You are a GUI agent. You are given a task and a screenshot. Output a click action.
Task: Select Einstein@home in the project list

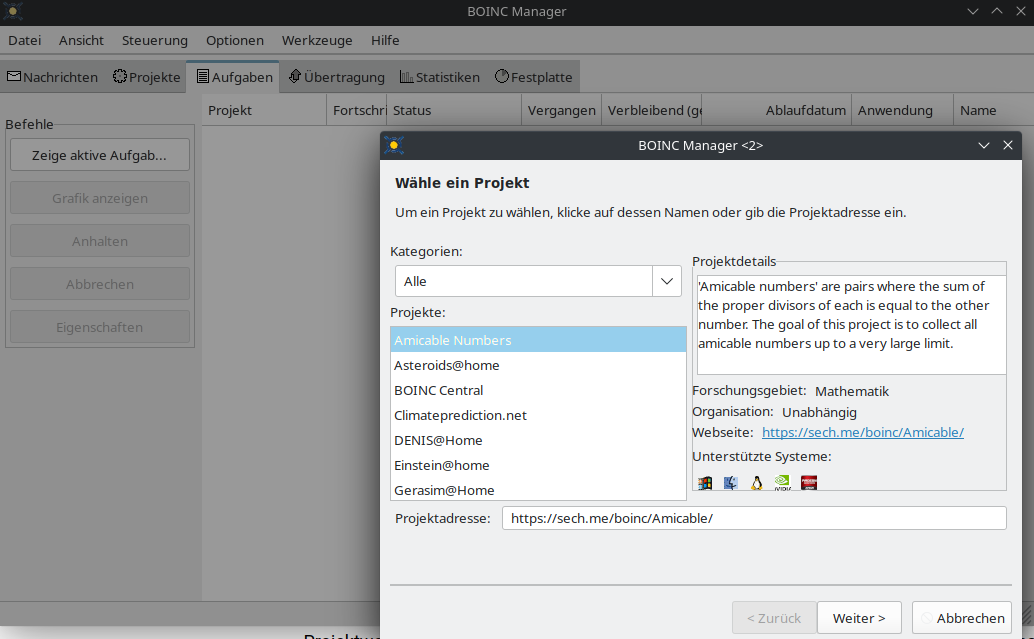(441, 465)
